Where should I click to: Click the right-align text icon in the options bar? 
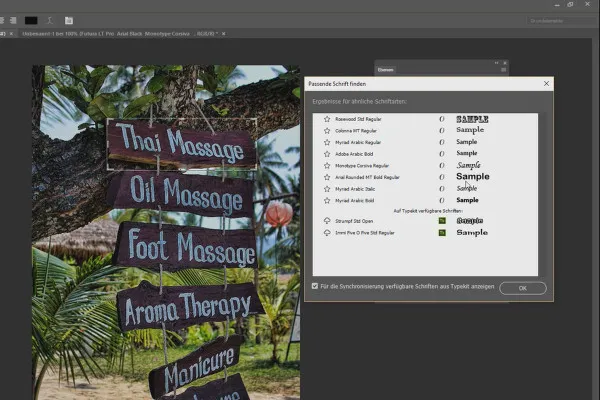[x=13, y=21]
